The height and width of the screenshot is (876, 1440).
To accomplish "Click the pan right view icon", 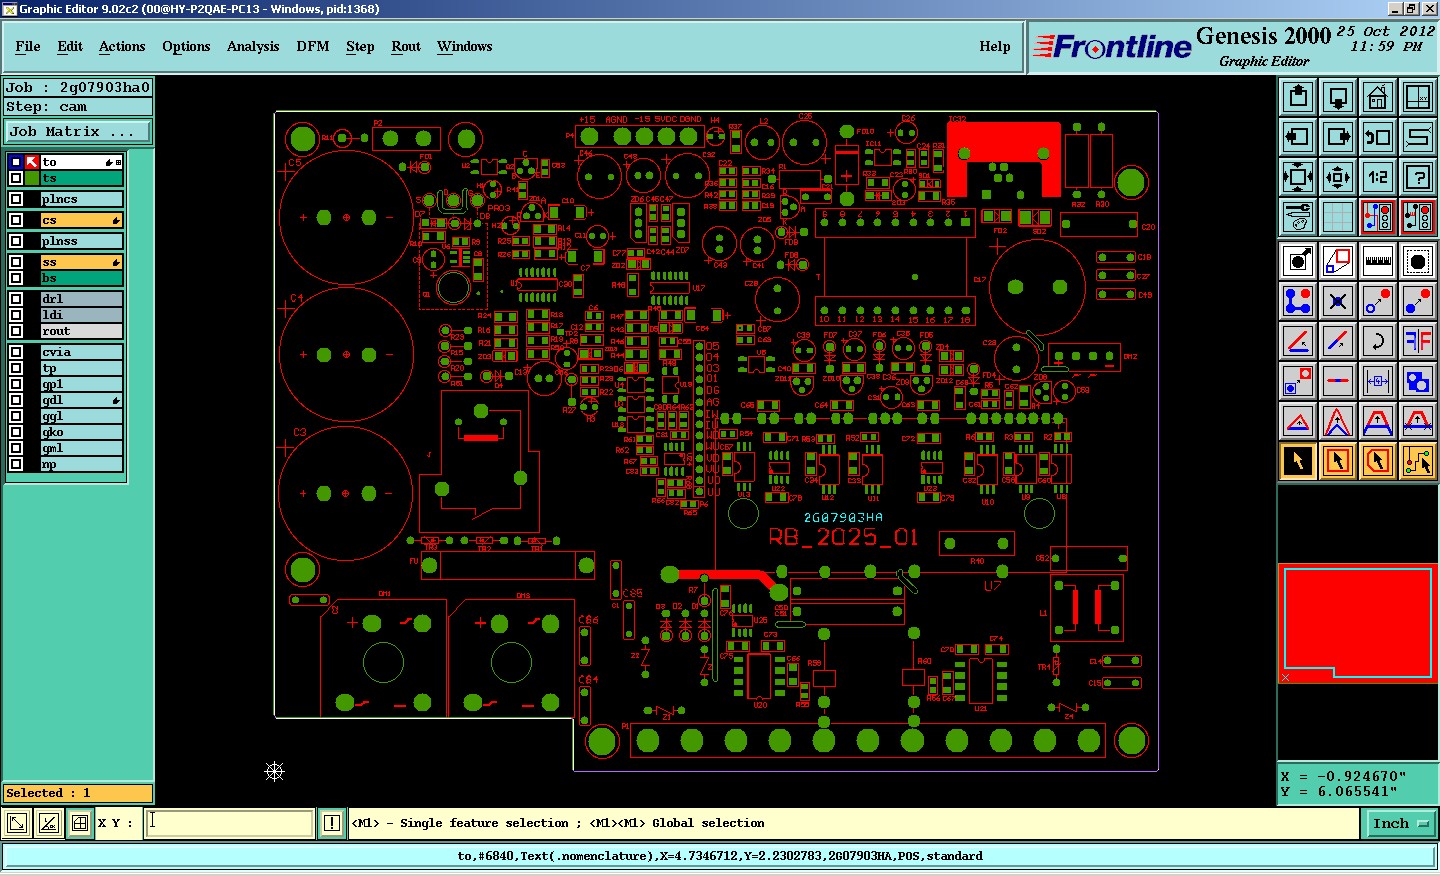I will (x=1338, y=137).
